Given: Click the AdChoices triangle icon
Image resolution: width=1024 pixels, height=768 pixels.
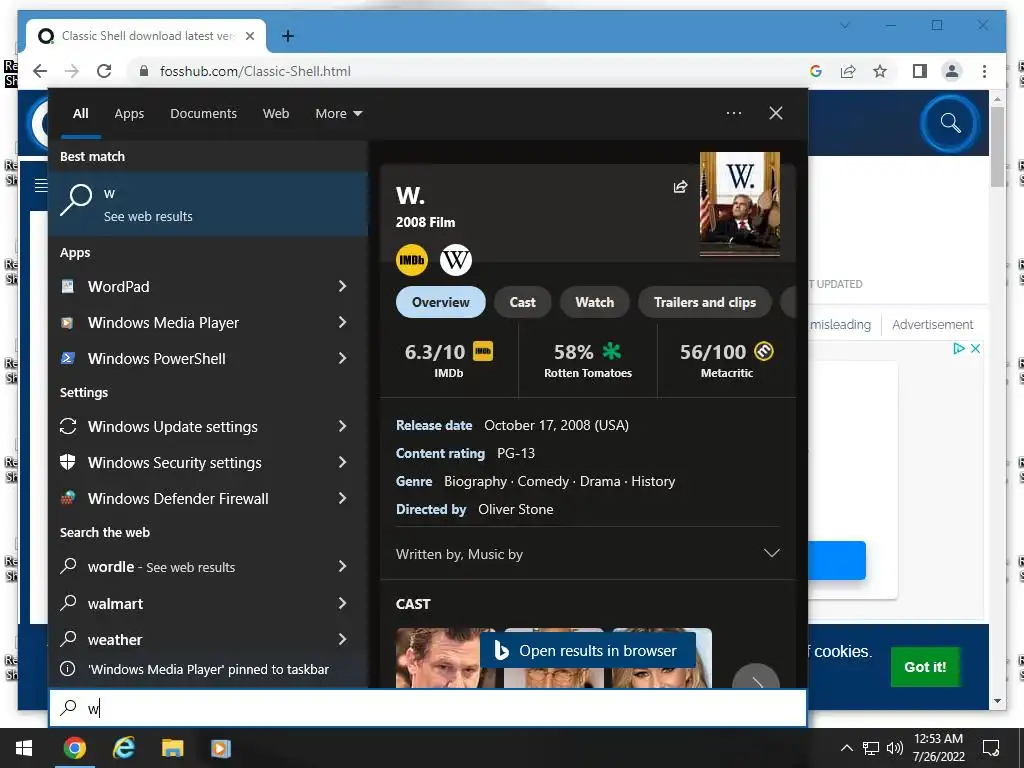Looking at the screenshot, I should [x=959, y=348].
